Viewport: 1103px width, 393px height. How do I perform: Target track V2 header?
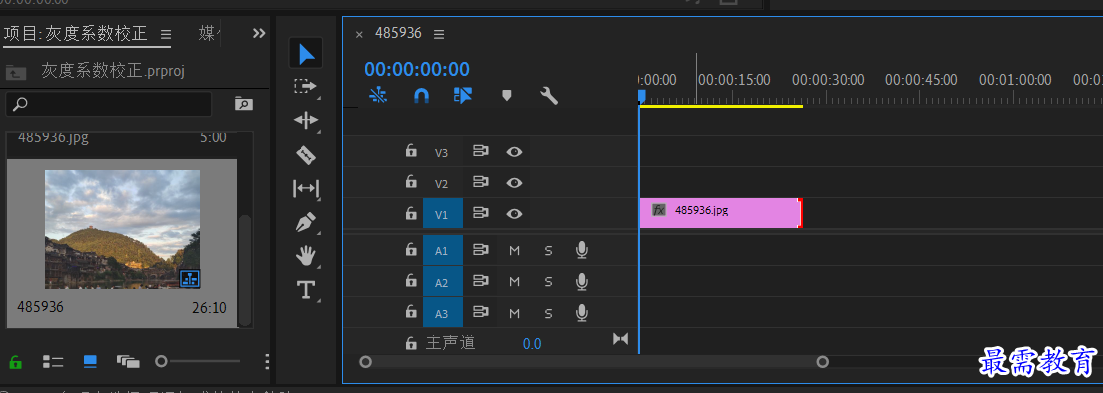click(442, 183)
